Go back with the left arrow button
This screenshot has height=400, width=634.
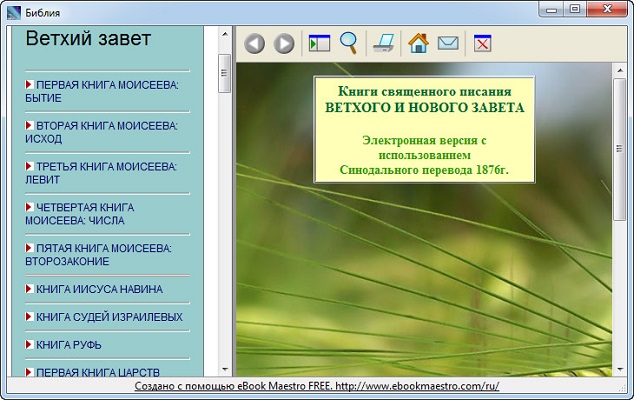pos(254,43)
